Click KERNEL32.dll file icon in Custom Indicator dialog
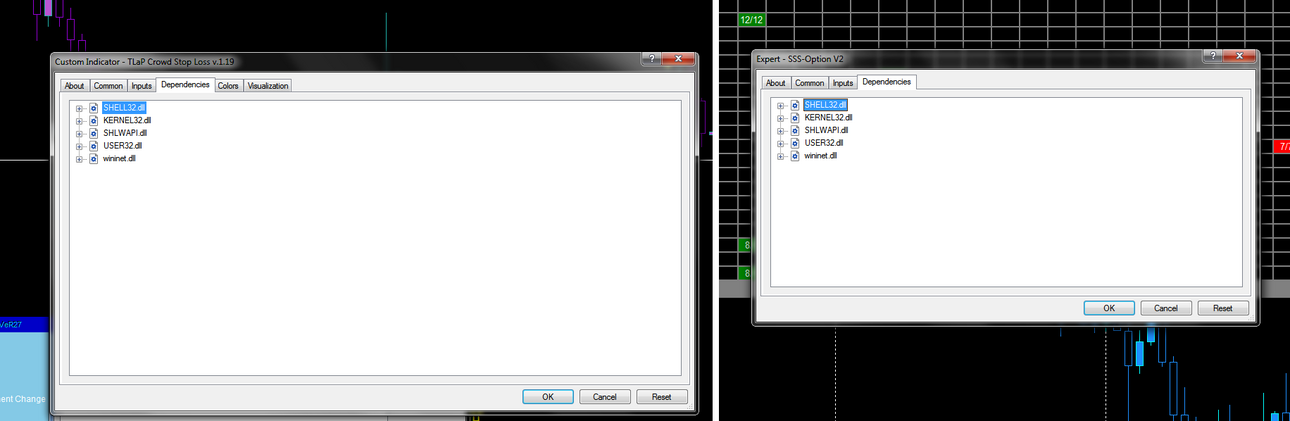Screen dimensions: 1290x421 tap(94, 120)
